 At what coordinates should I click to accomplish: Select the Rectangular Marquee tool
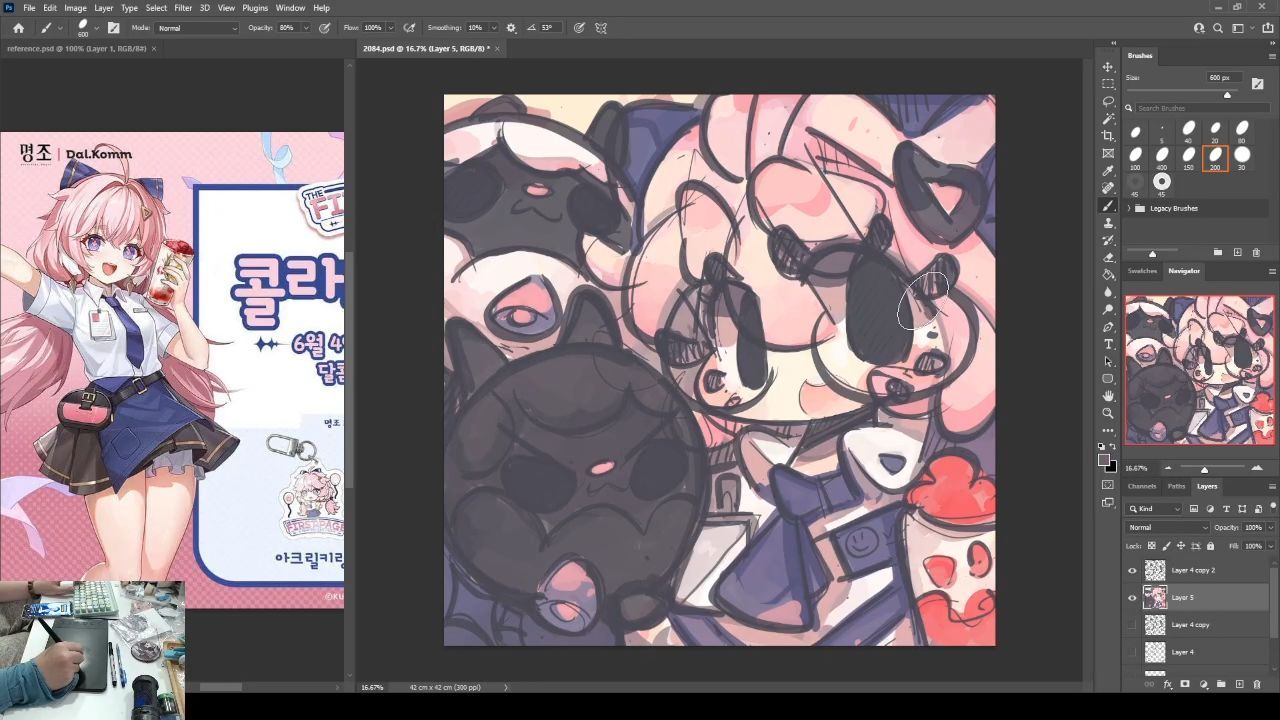pyautogui.click(x=1108, y=84)
